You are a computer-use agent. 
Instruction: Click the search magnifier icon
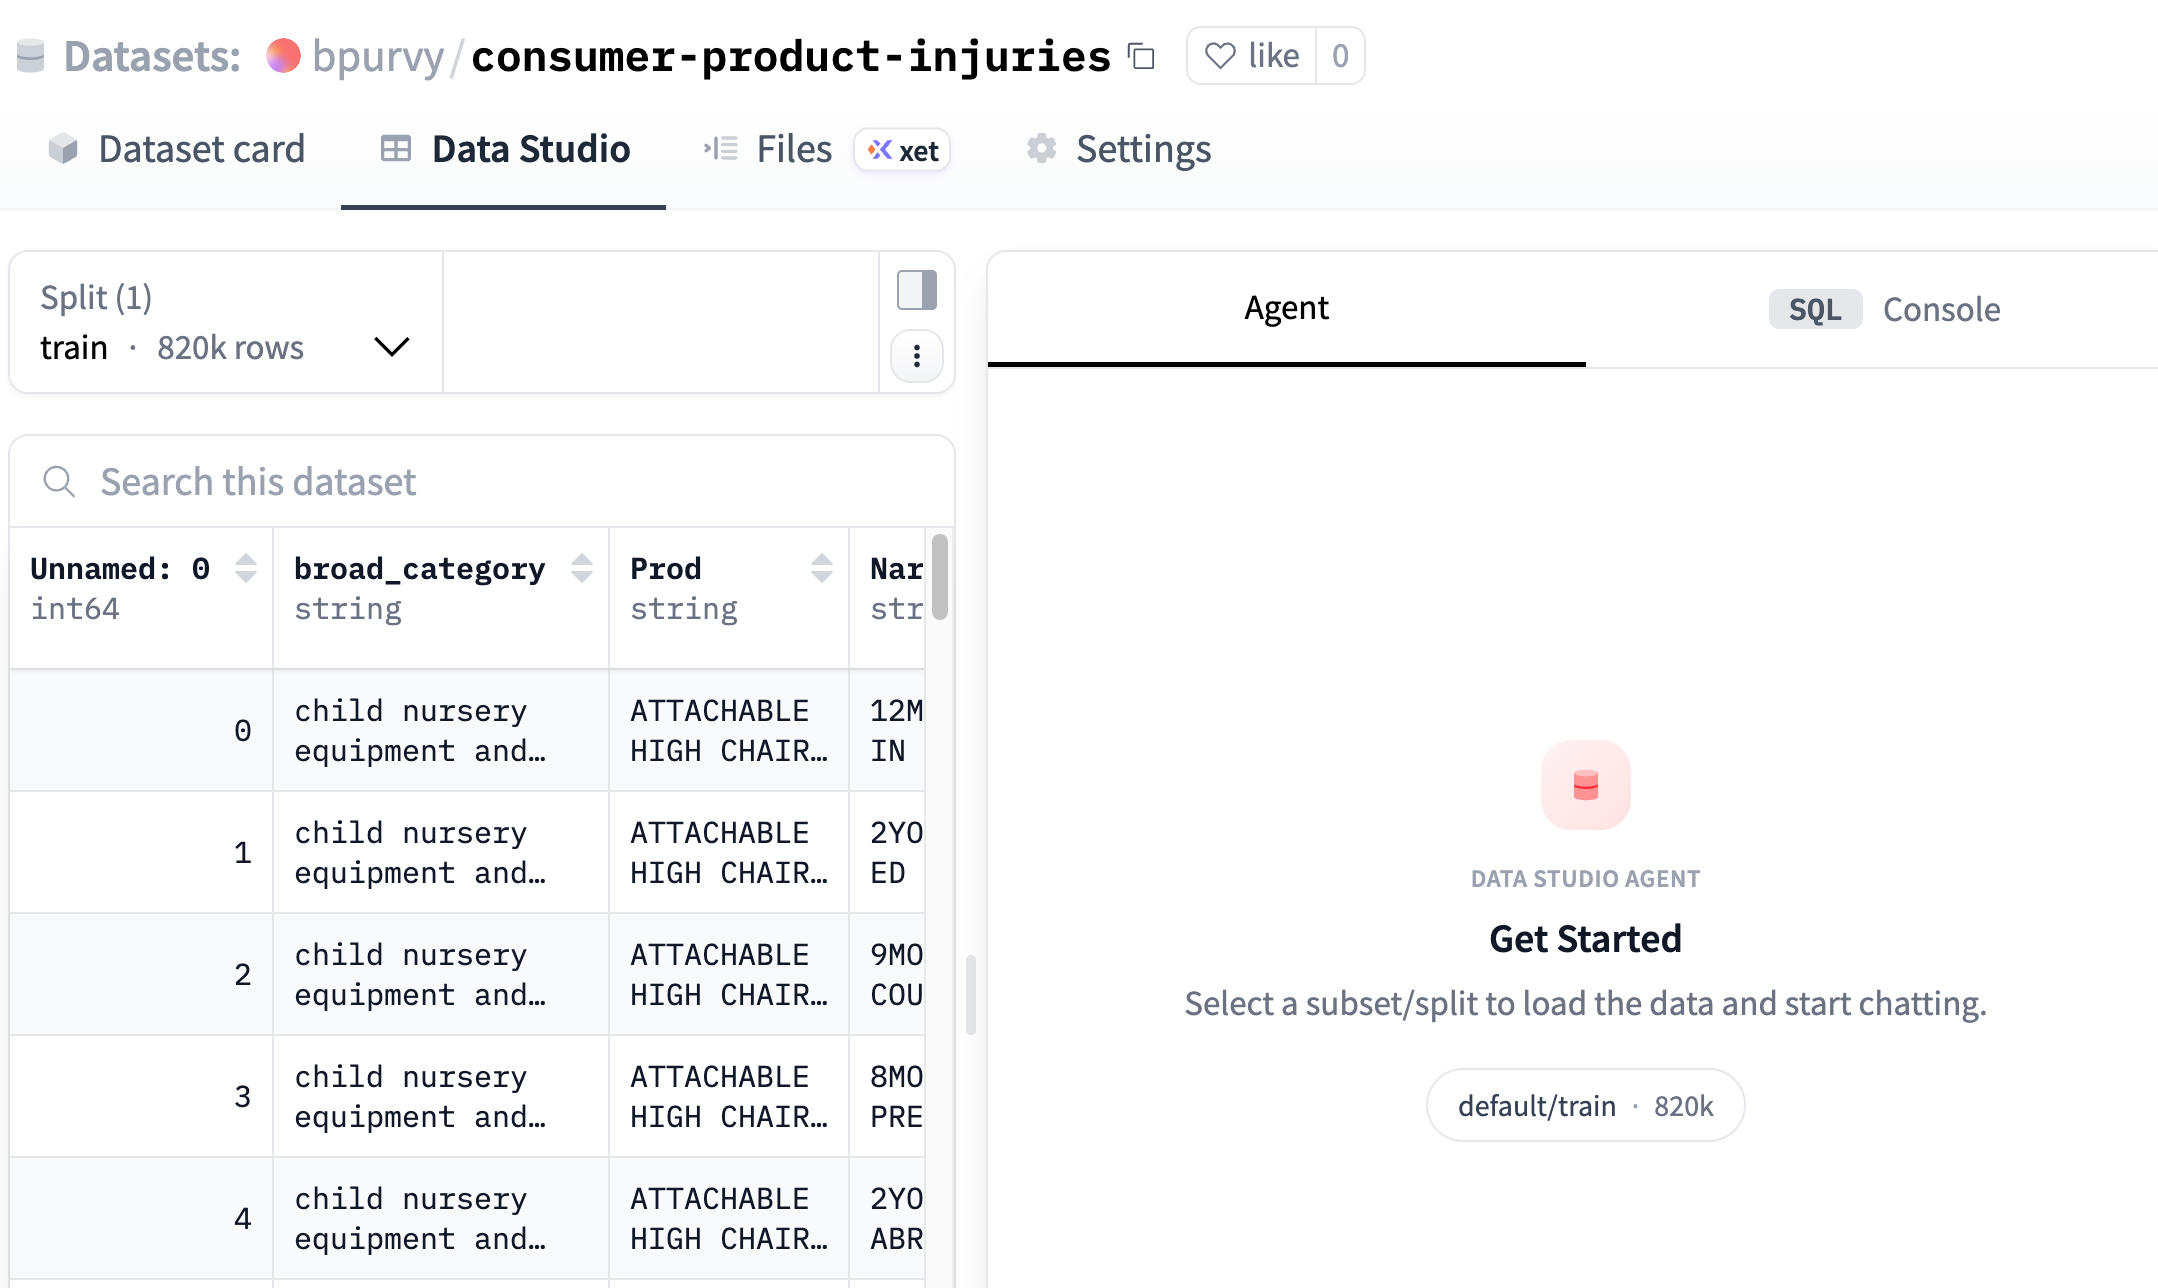pyautogui.click(x=59, y=482)
